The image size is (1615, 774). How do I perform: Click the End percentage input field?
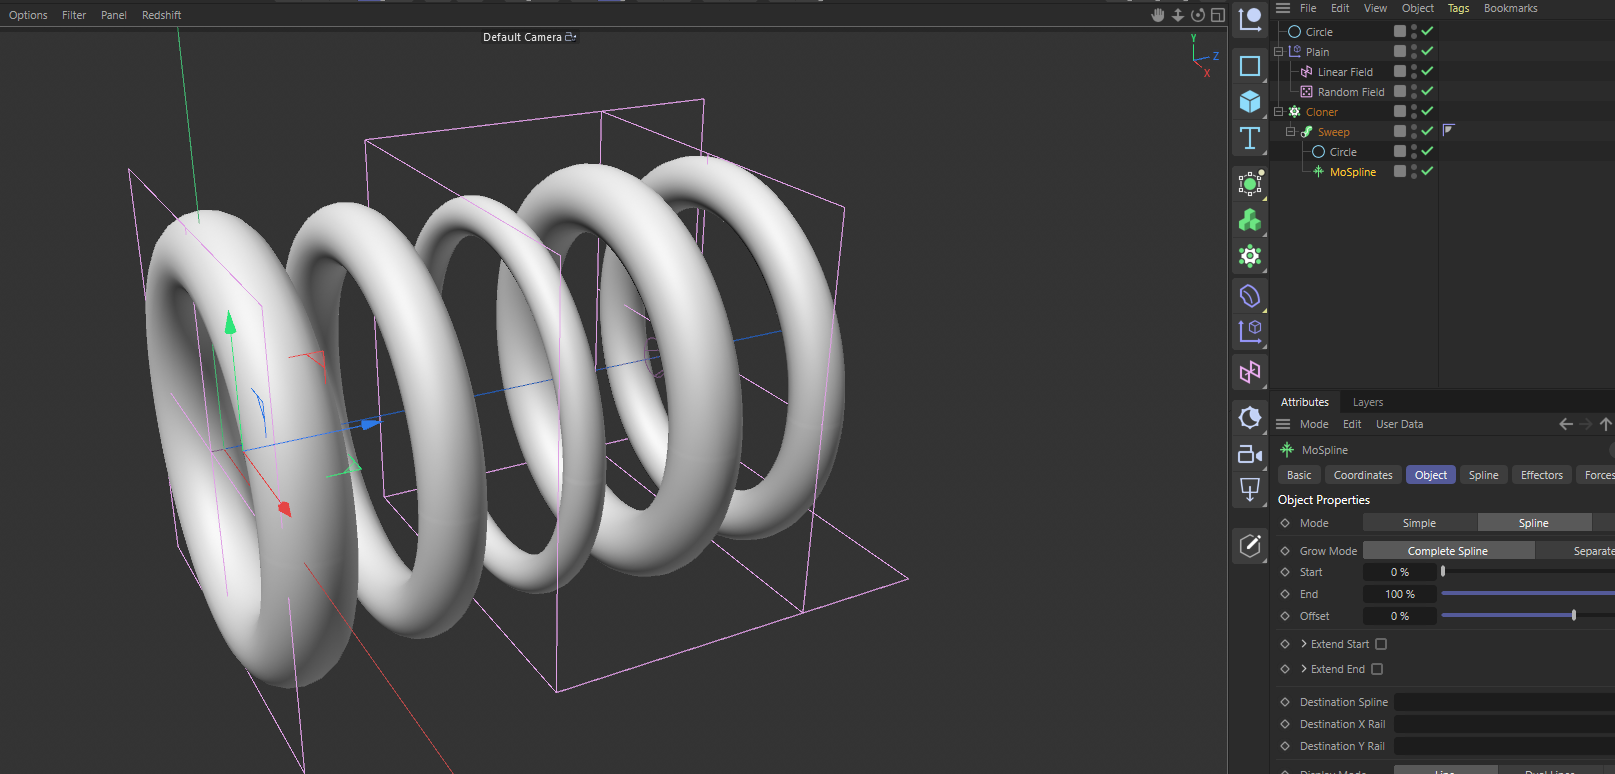1399,594
